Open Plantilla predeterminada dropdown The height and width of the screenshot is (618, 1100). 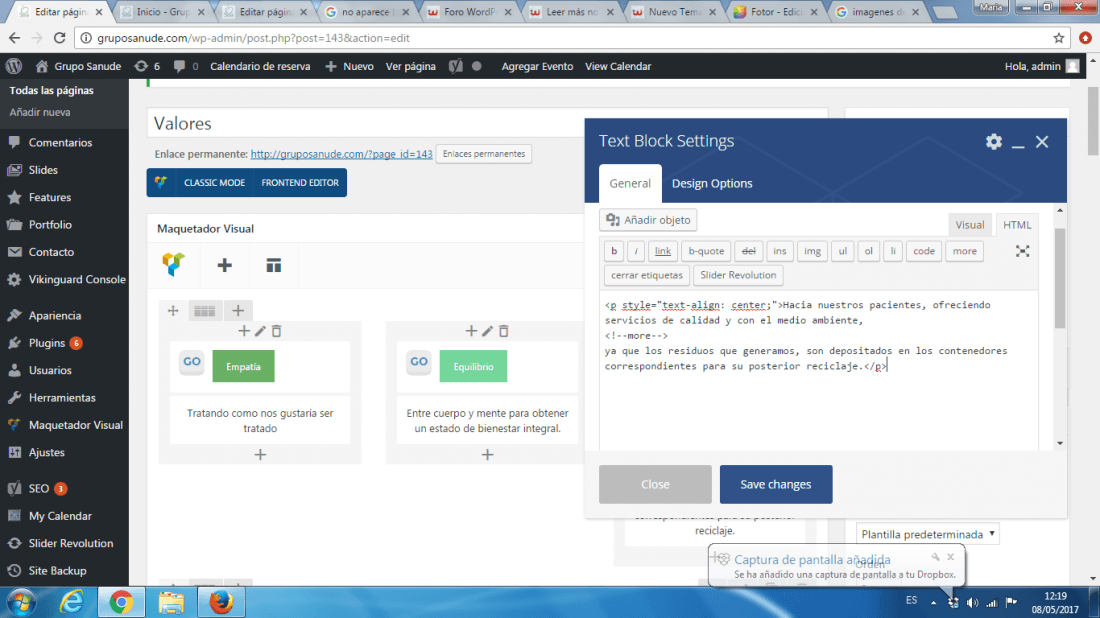coord(927,535)
